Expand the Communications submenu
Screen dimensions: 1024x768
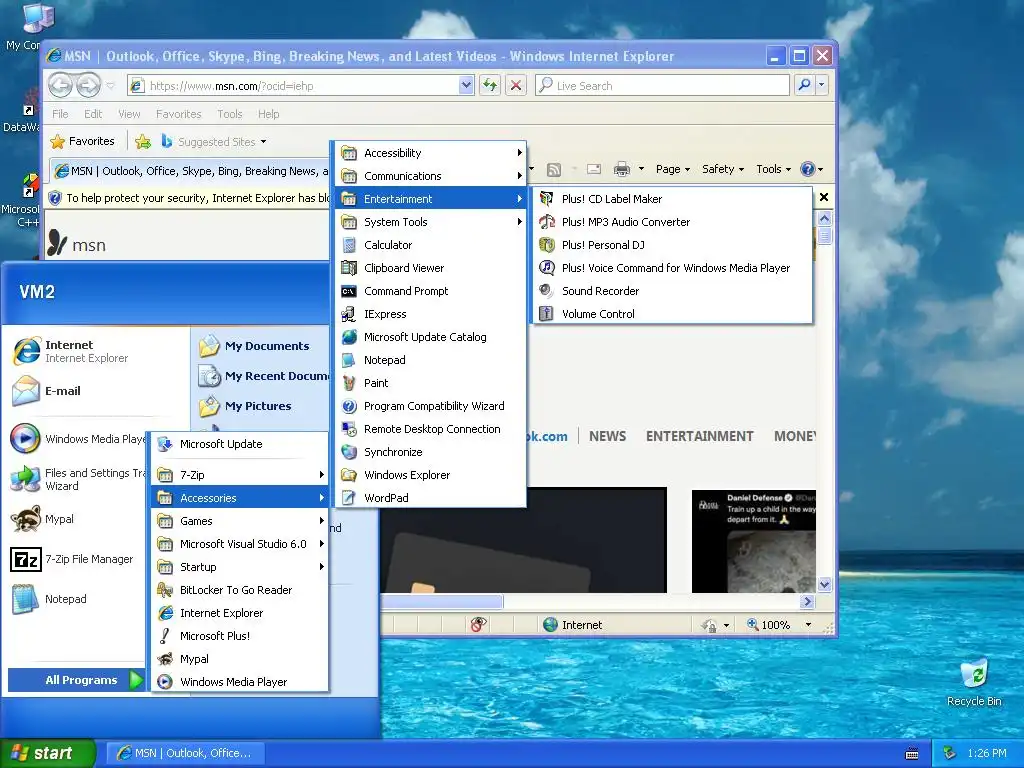click(x=431, y=176)
